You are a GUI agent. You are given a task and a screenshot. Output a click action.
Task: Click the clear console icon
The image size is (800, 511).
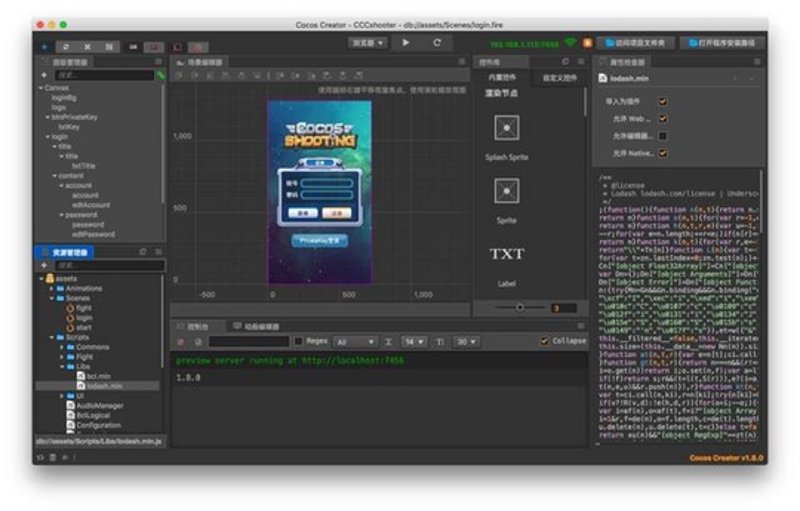click(180, 342)
